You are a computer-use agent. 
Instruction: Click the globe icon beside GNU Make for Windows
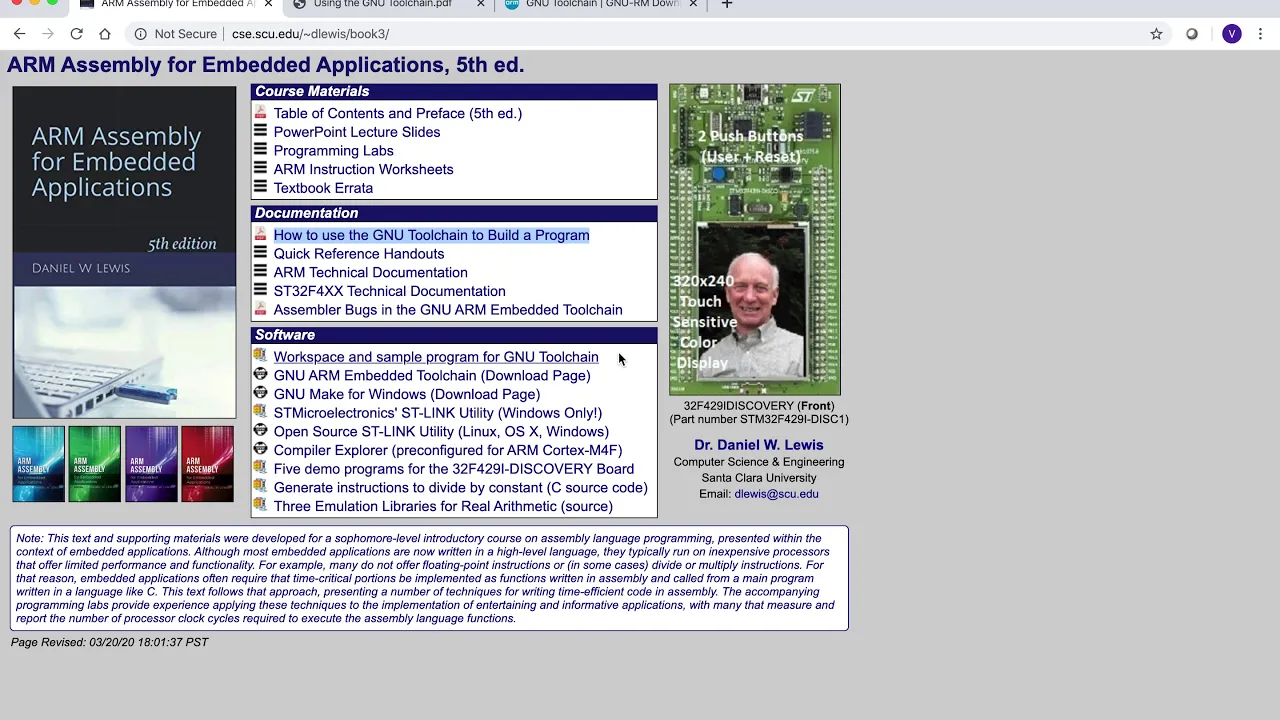coord(260,394)
